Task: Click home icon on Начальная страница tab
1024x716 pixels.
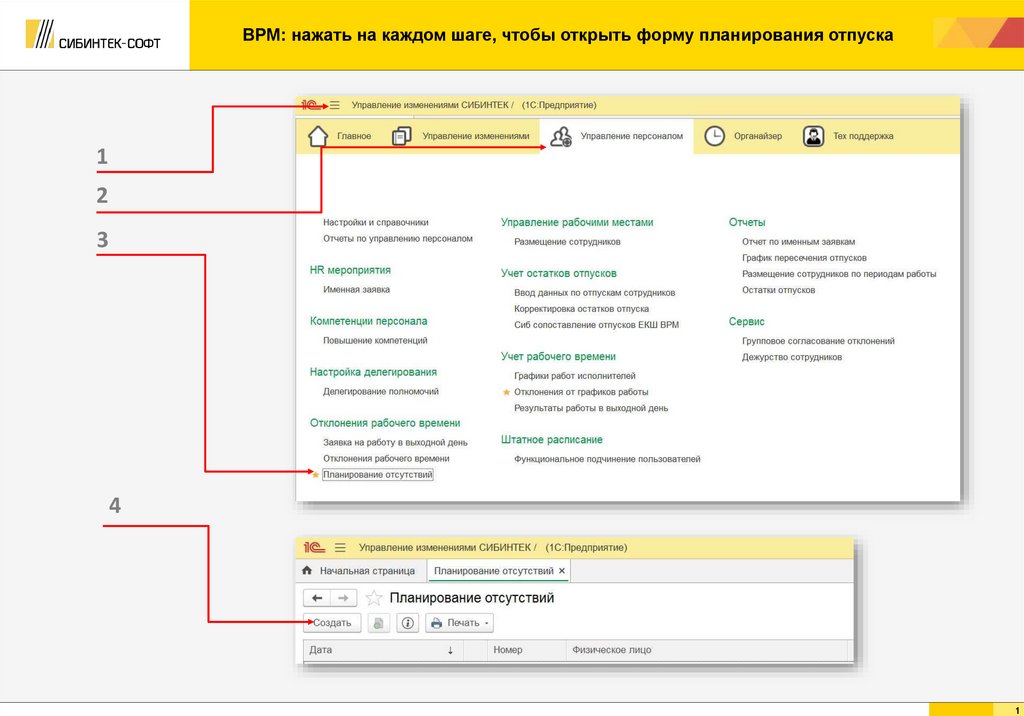Action: [x=307, y=570]
